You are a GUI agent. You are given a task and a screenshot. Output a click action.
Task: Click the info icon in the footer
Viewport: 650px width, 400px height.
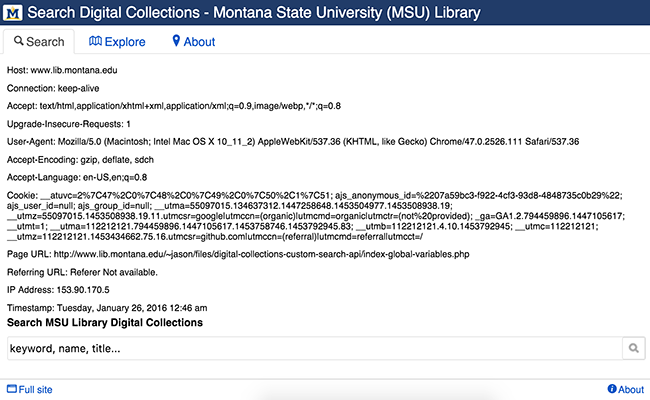click(611, 389)
